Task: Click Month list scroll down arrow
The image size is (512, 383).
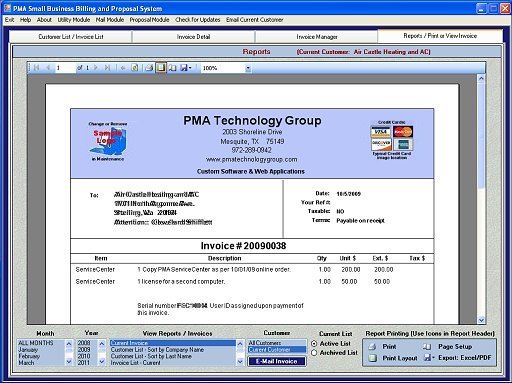Action: 69,362
